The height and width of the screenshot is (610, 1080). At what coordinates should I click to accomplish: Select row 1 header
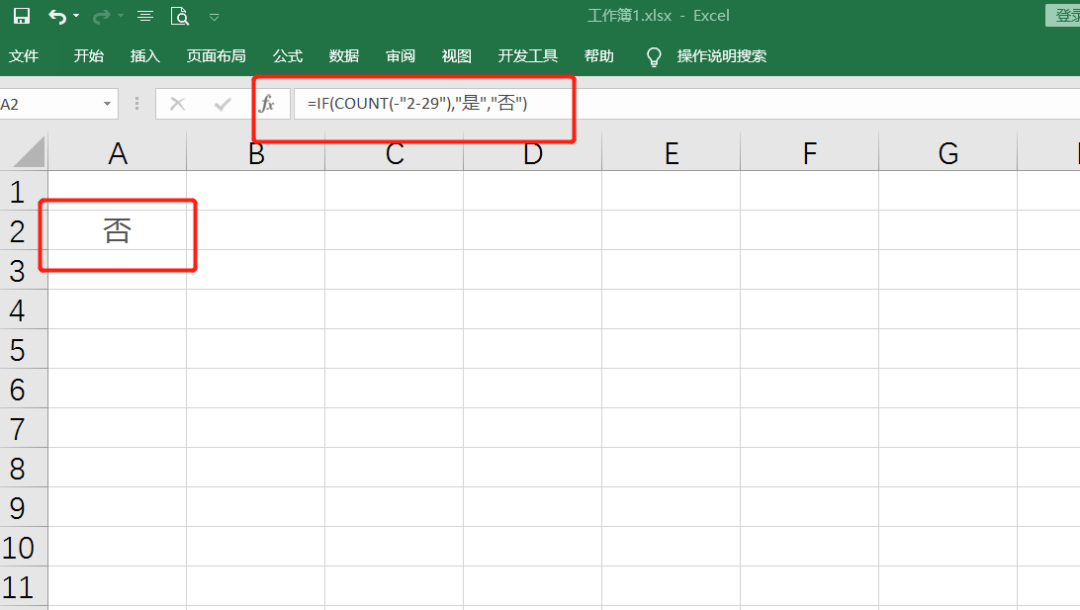click(x=23, y=191)
